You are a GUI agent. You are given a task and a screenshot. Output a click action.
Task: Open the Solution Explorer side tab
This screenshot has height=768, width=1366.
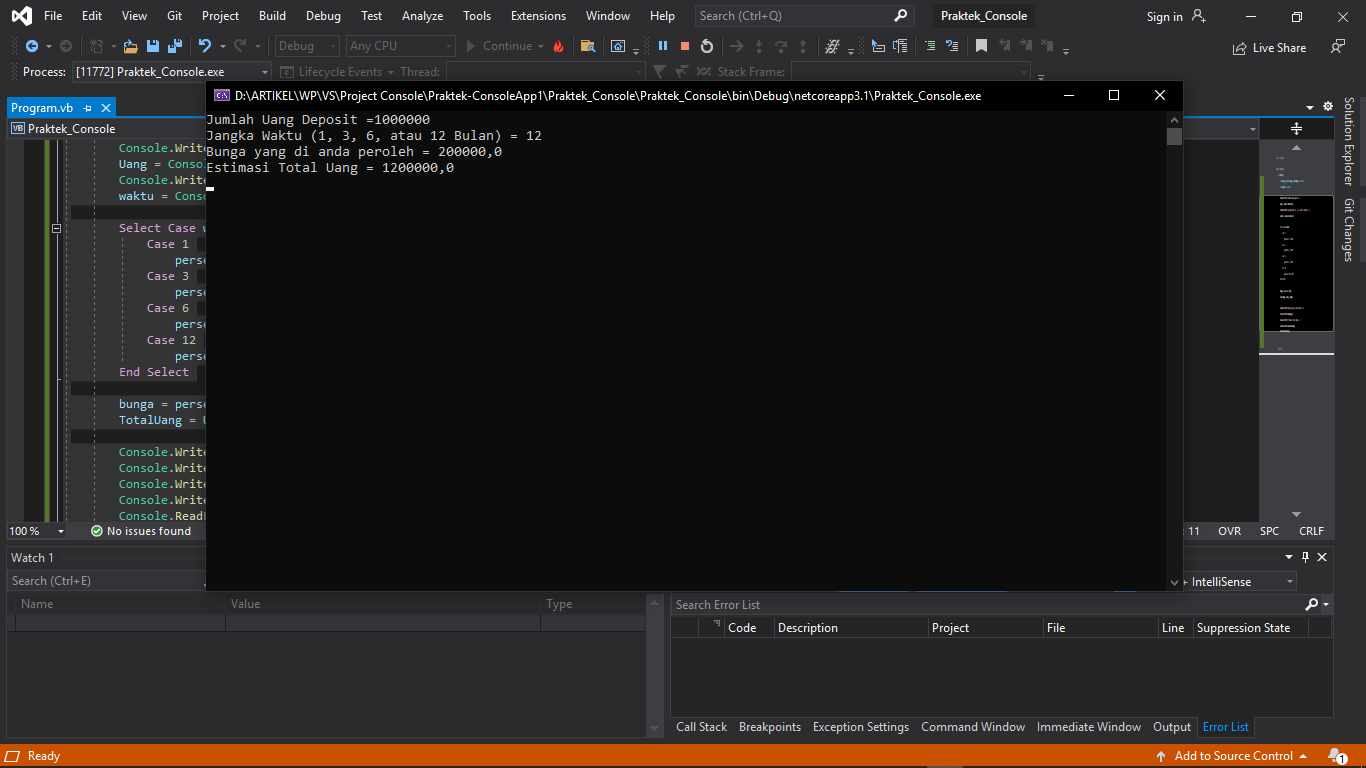(1349, 141)
